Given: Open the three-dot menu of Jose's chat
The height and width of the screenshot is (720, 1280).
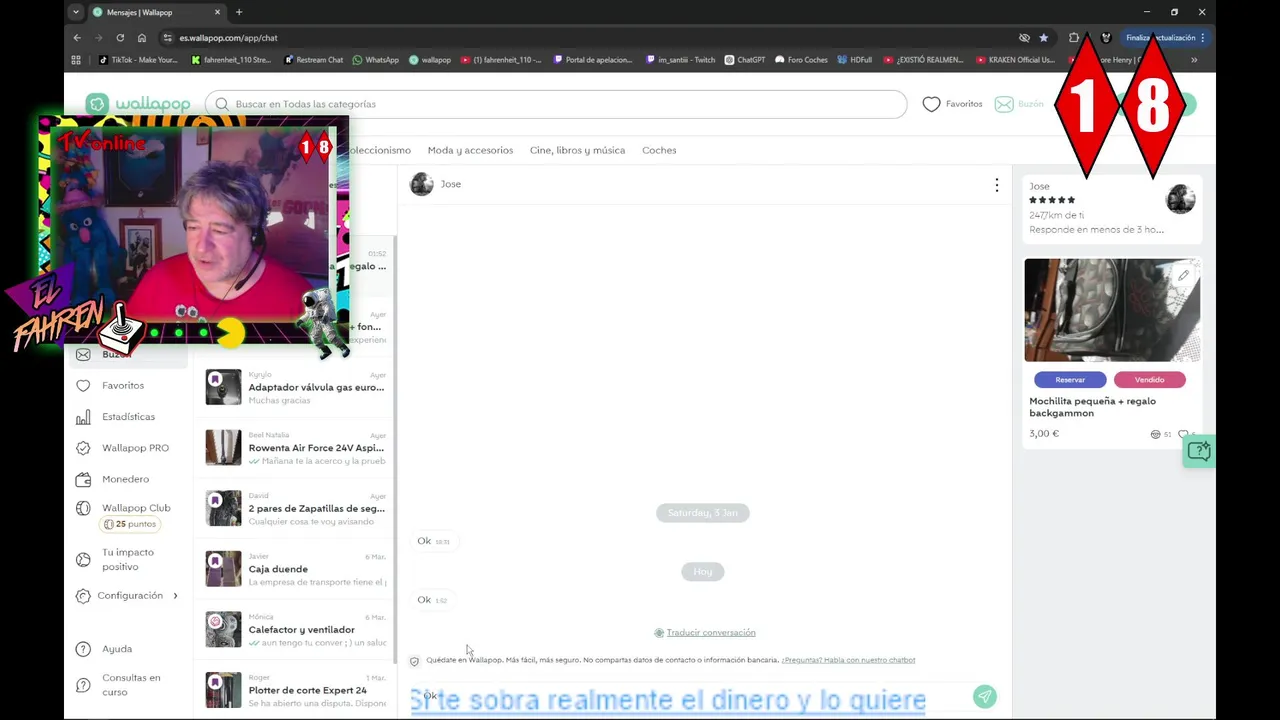Looking at the screenshot, I should click(x=996, y=185).
